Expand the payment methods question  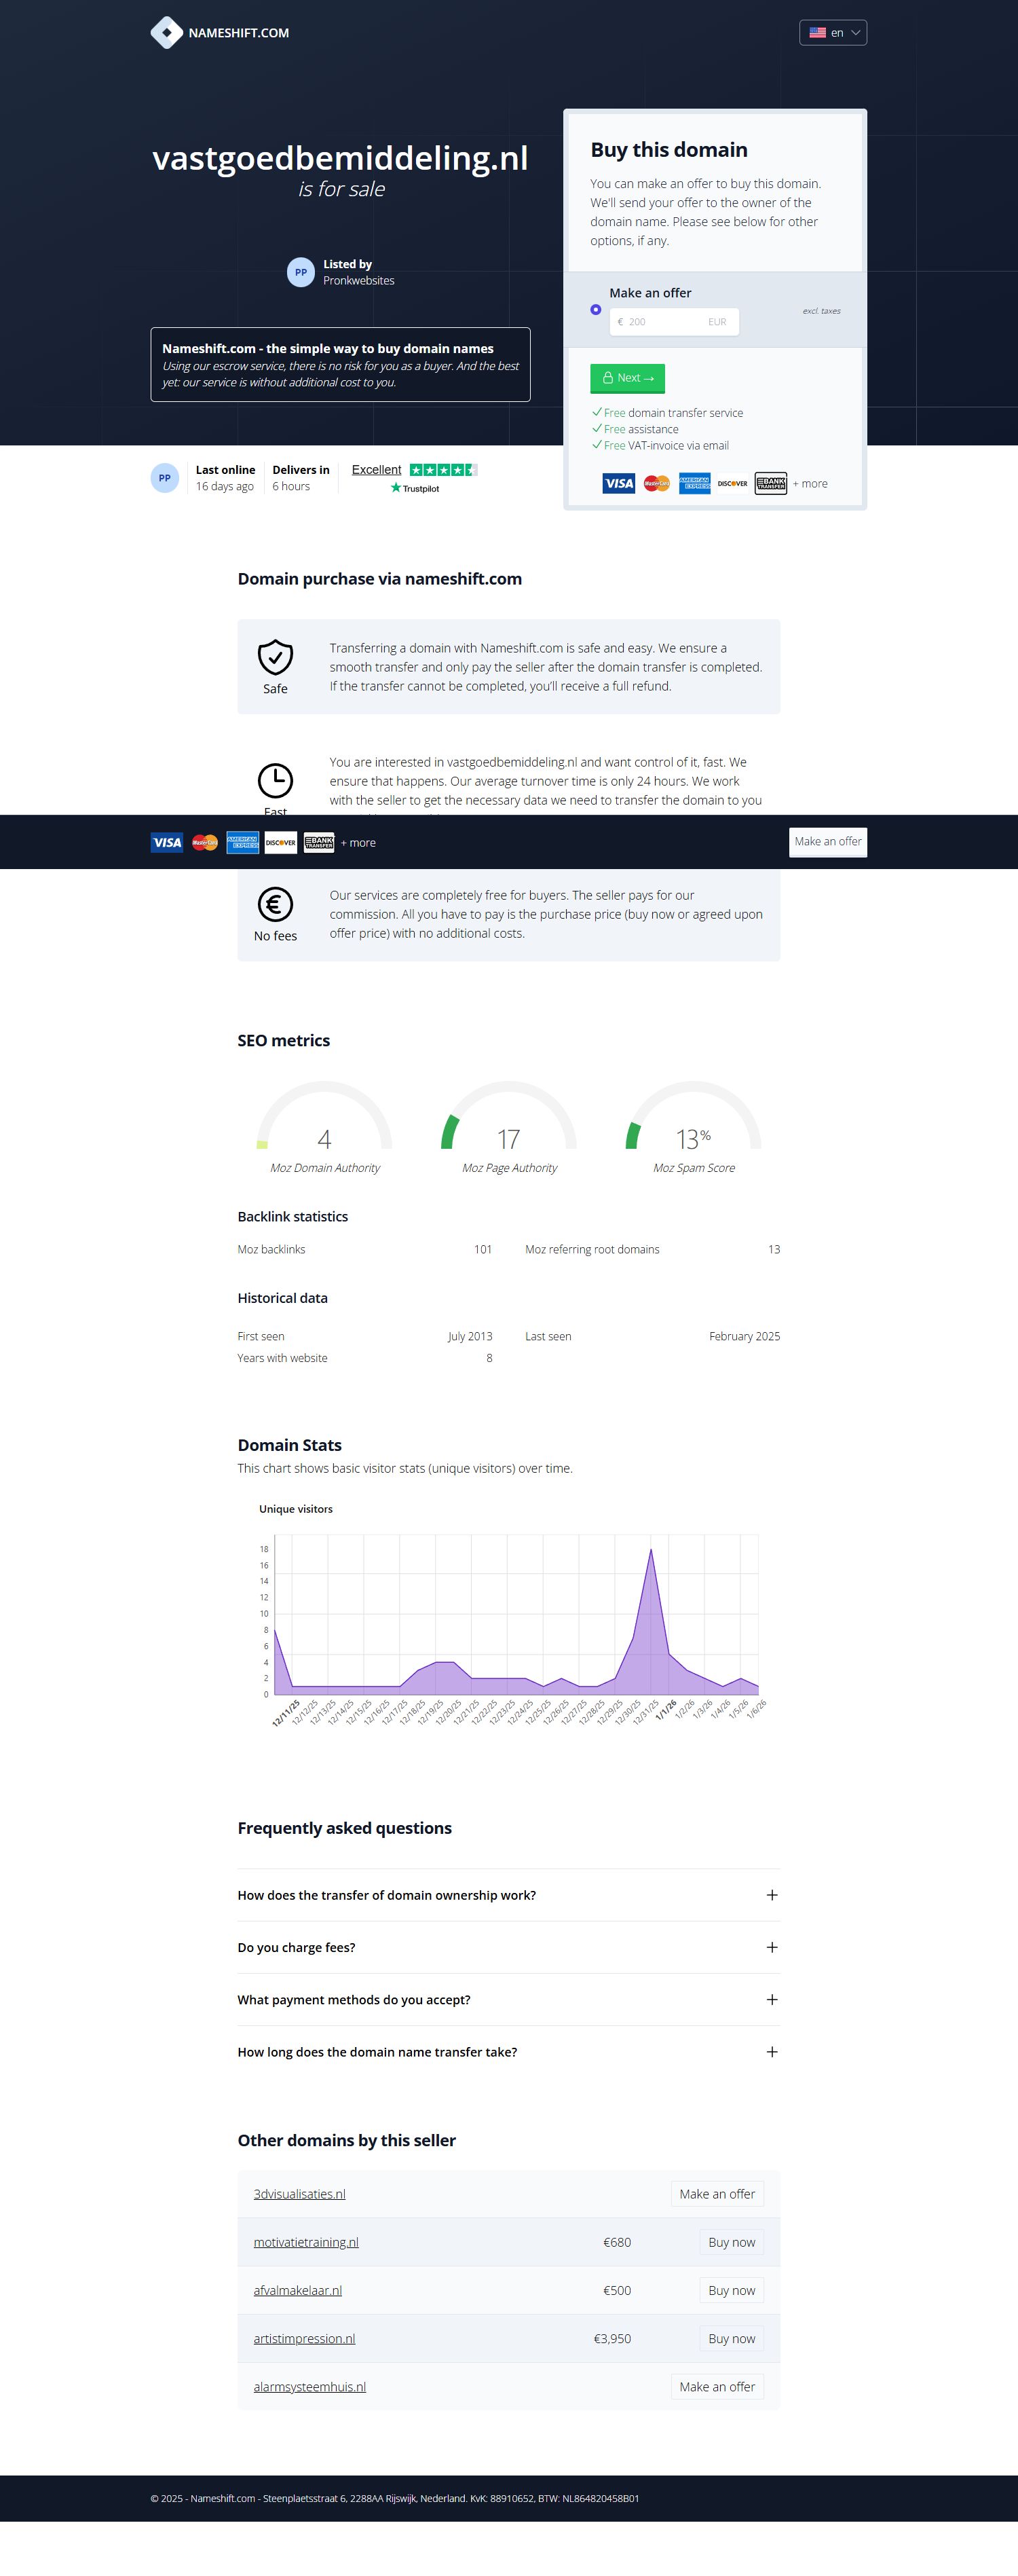508,2000
